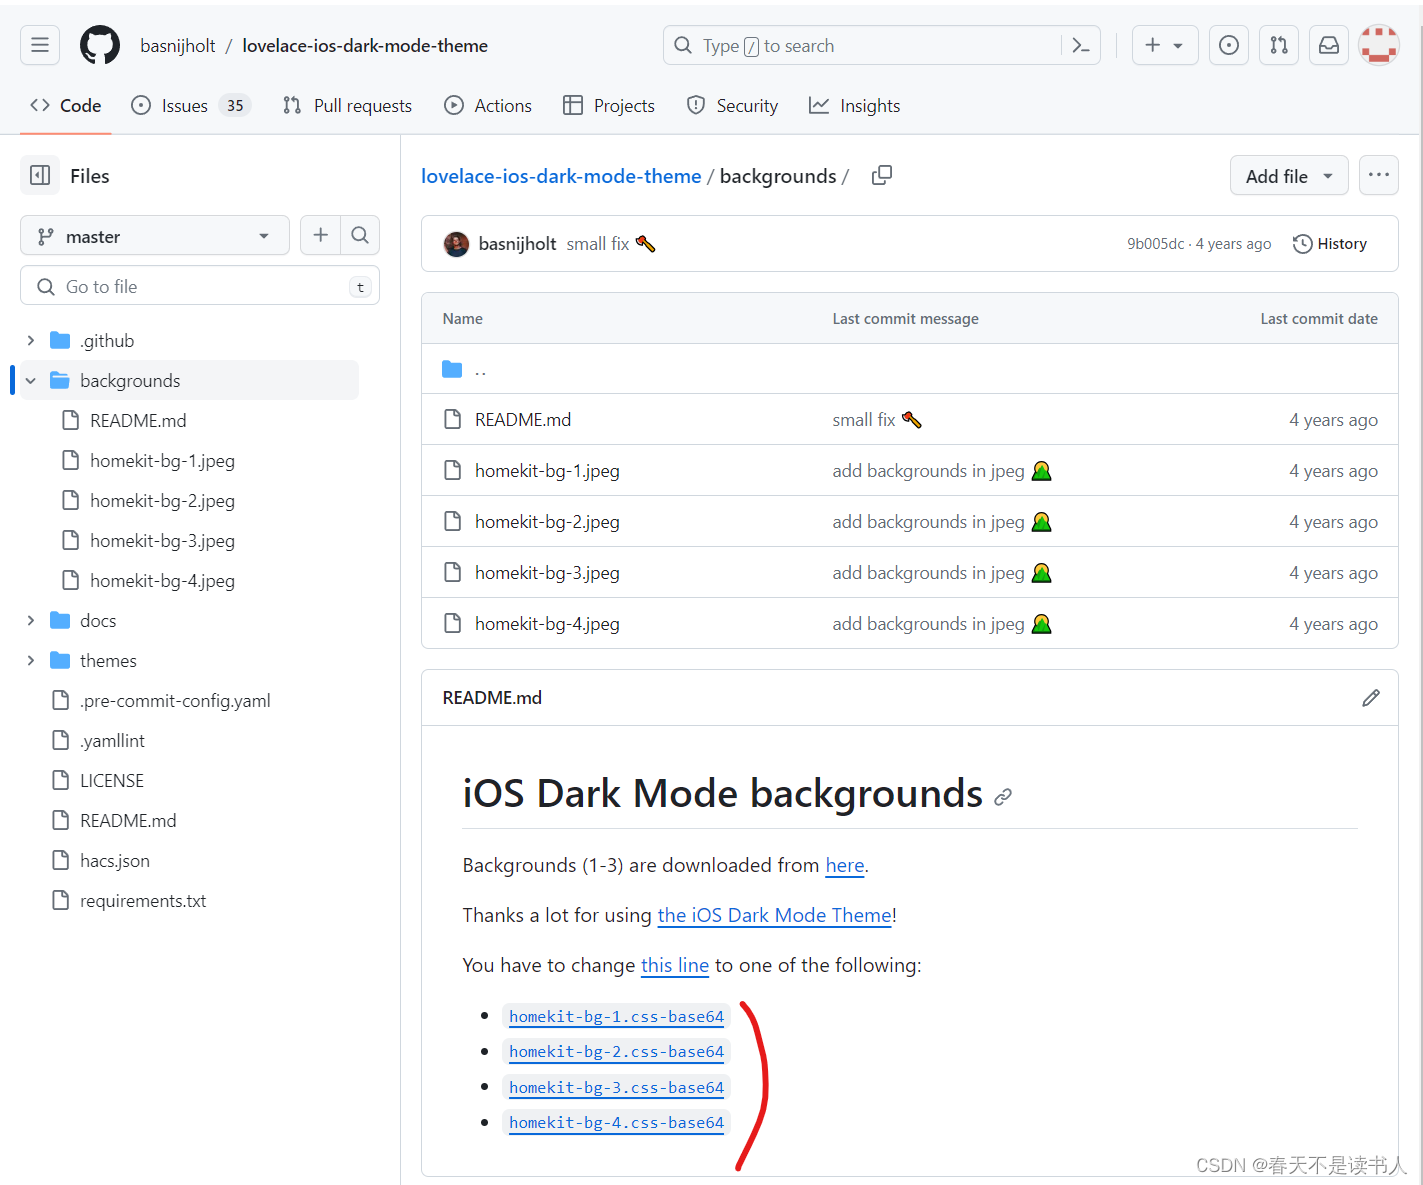This screenshot has width=1423, height=1185.
Task: Open the master branch dropdown
Action: point(155,236)
